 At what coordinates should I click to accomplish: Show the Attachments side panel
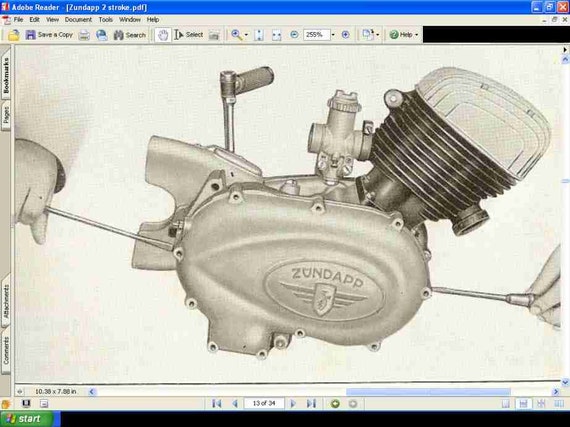[x=6, y=301]
